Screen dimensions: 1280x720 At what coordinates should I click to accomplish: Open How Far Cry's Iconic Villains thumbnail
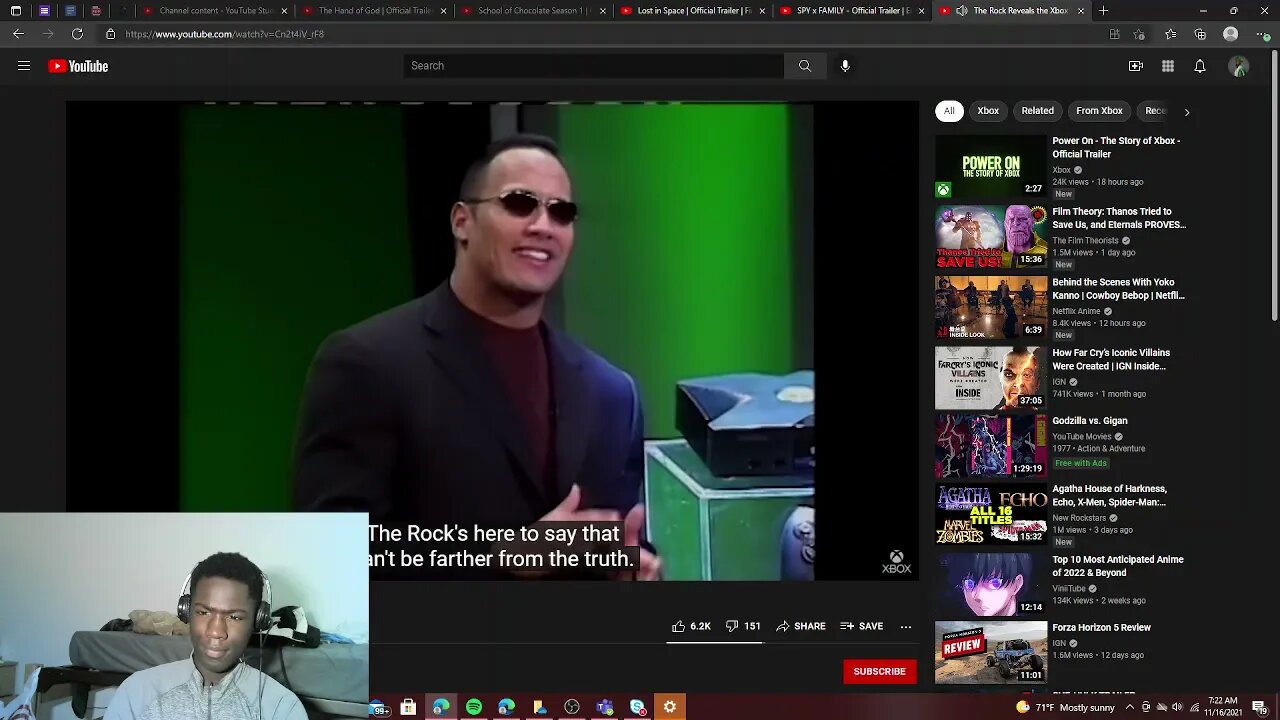point(990,378)
